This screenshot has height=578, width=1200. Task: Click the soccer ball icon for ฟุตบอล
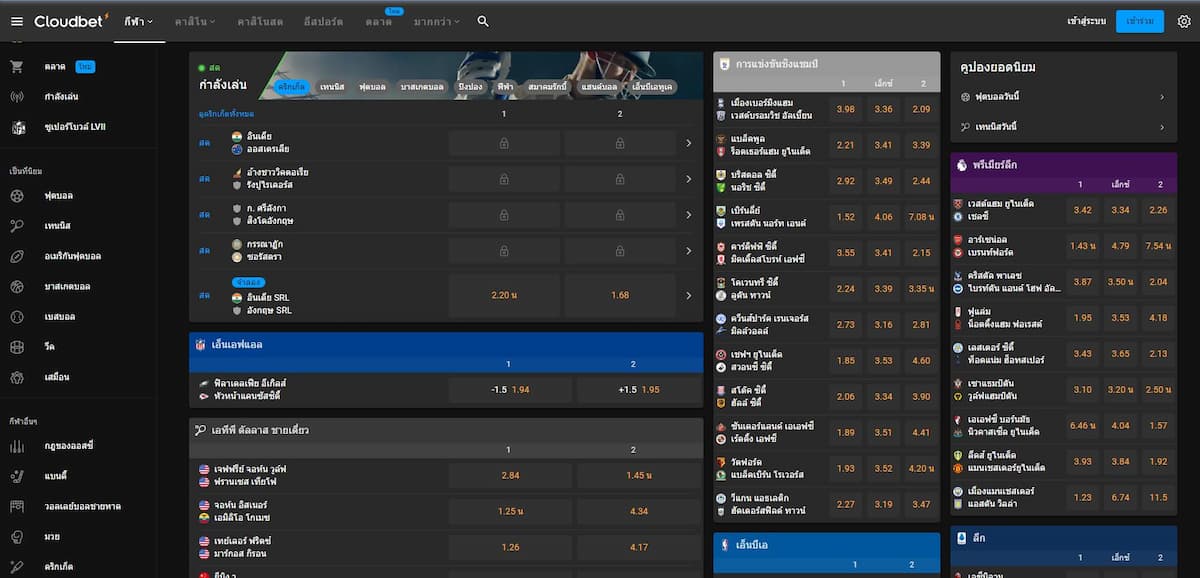click(17, 196)
